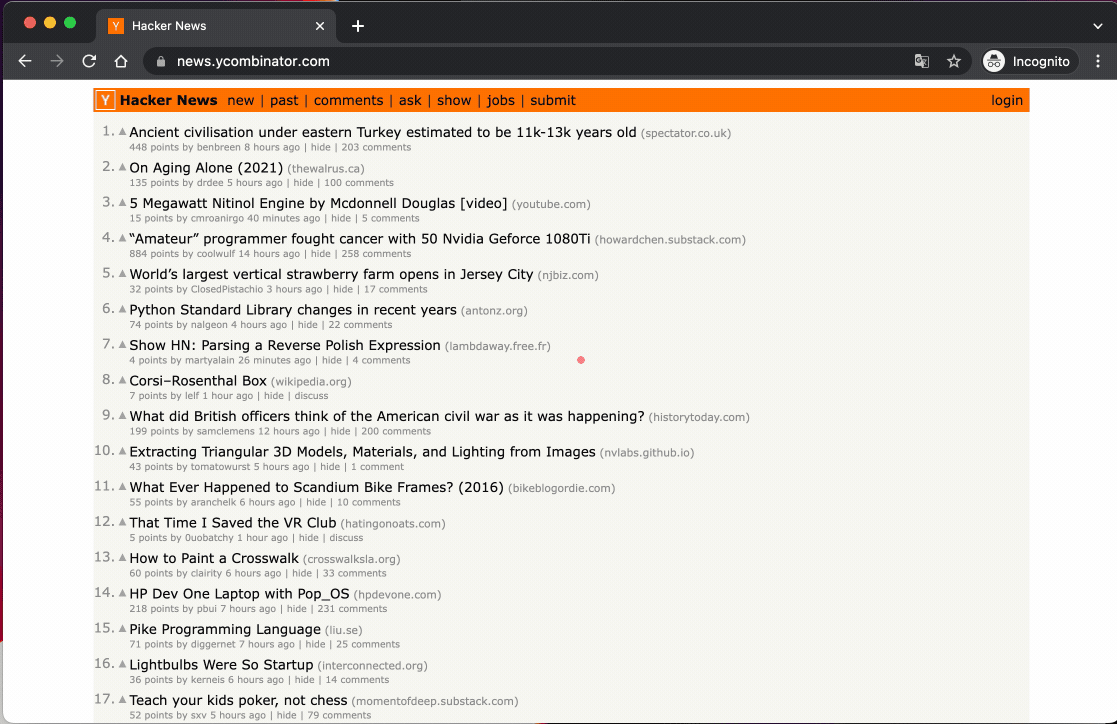Viewport: 1117px width, 724px height.
Task: Expand the tab search chevron
Action: (x=1097, y=26)
